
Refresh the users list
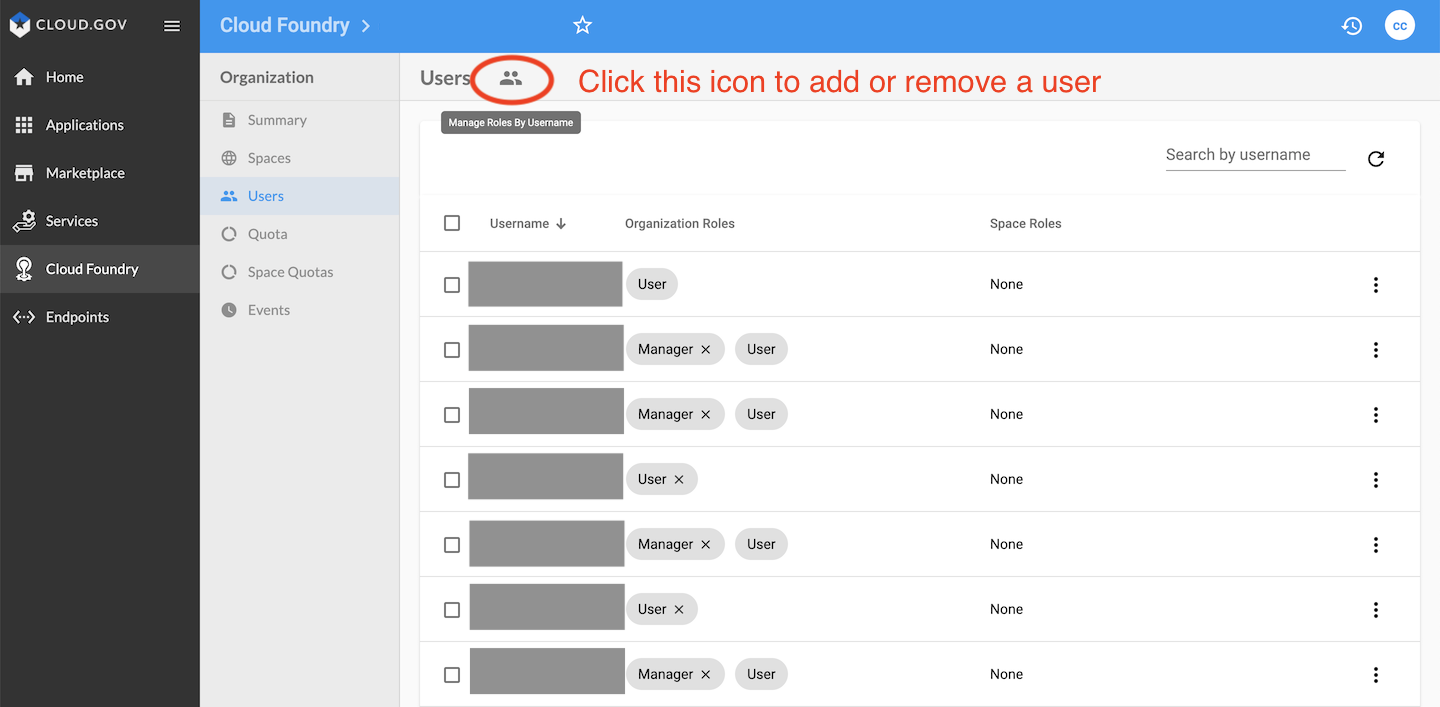[1376, 158]
